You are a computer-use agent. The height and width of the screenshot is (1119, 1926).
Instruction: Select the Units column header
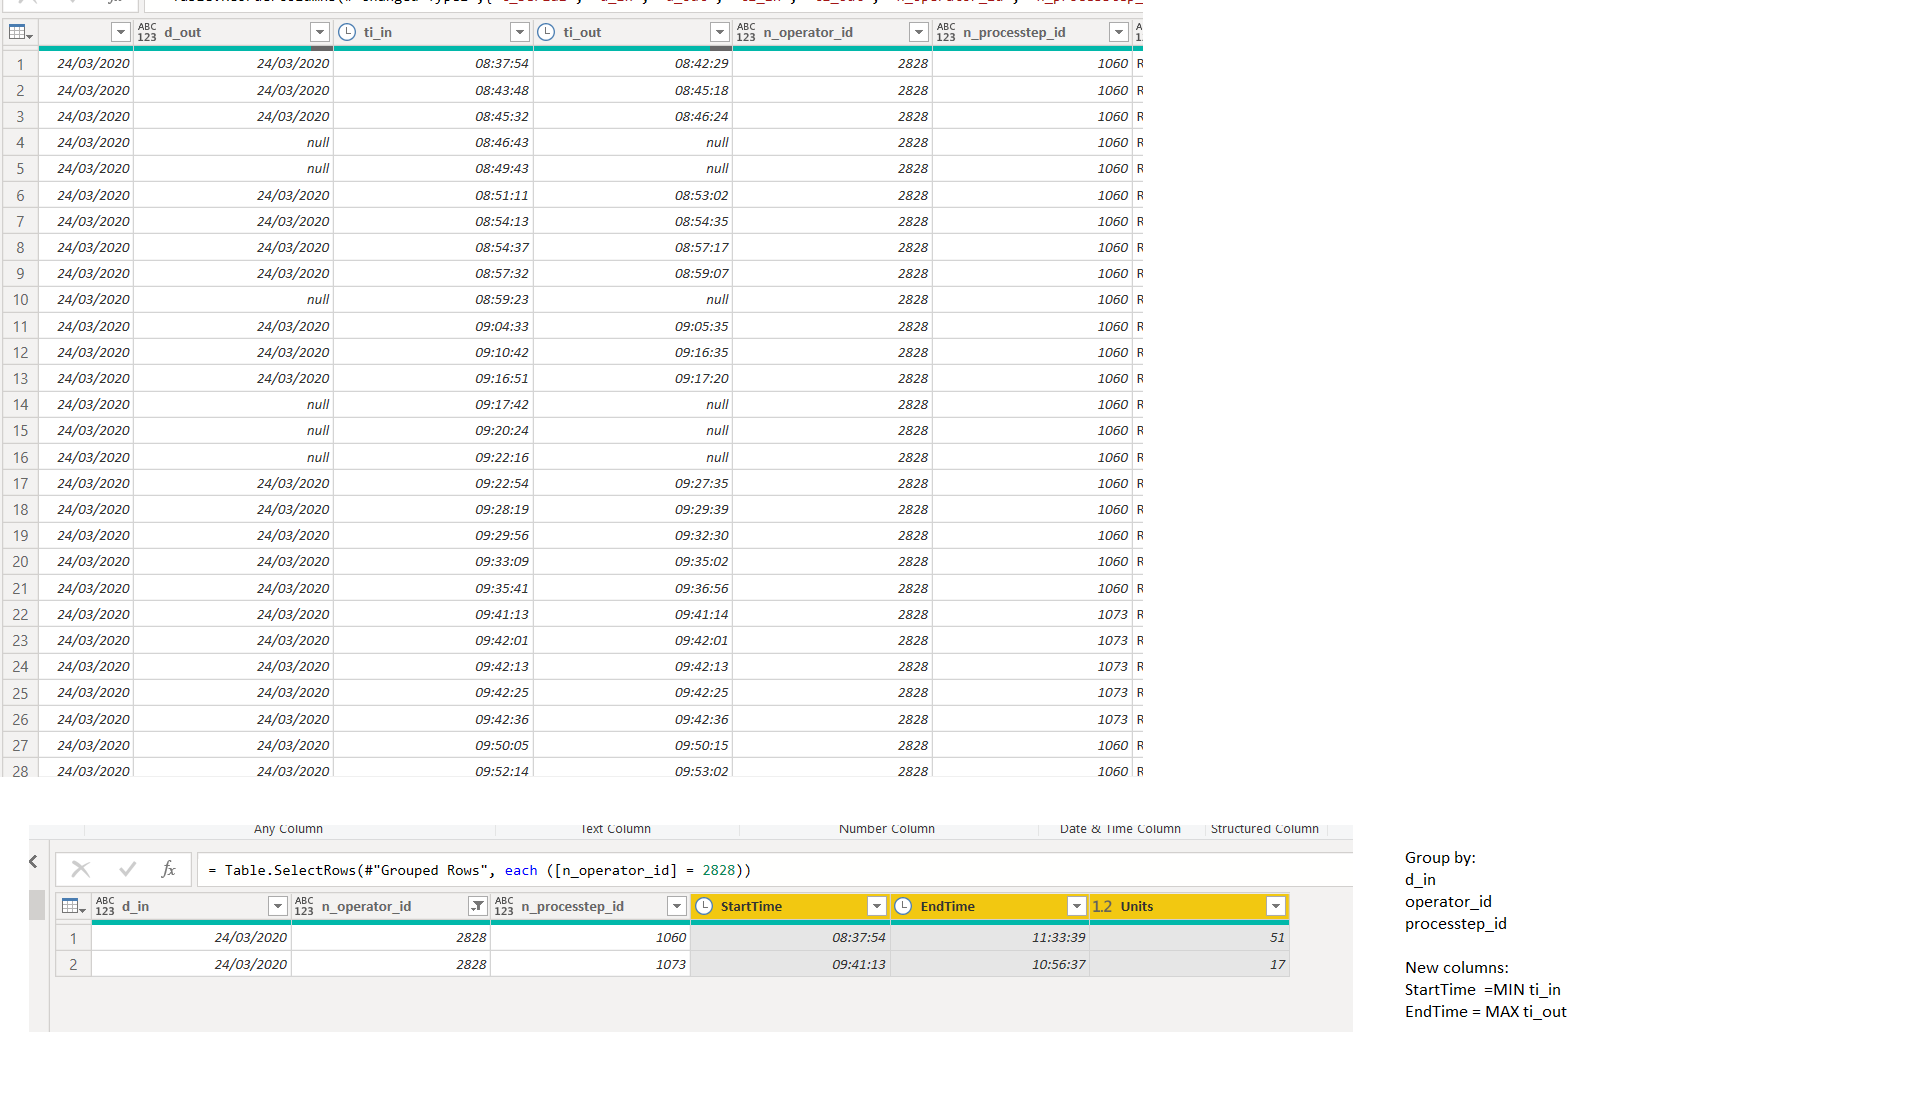click(x=1189, y=907)
